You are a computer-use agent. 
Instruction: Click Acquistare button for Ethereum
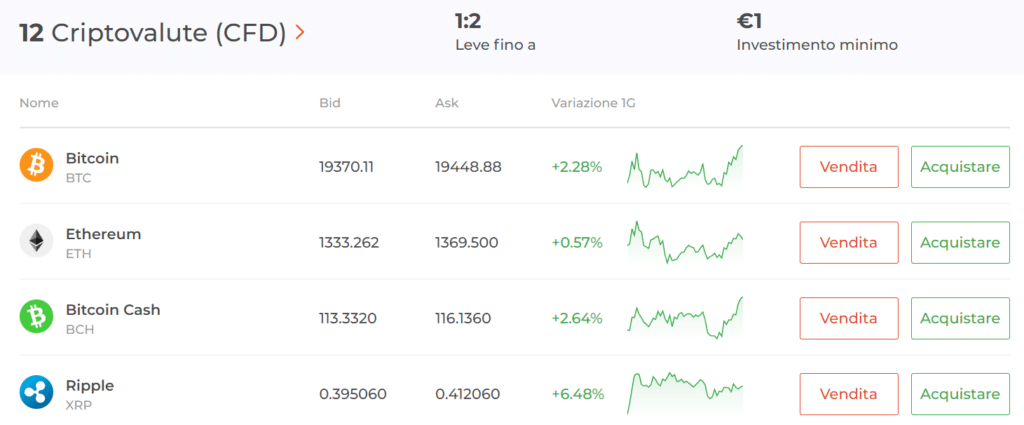960,243
